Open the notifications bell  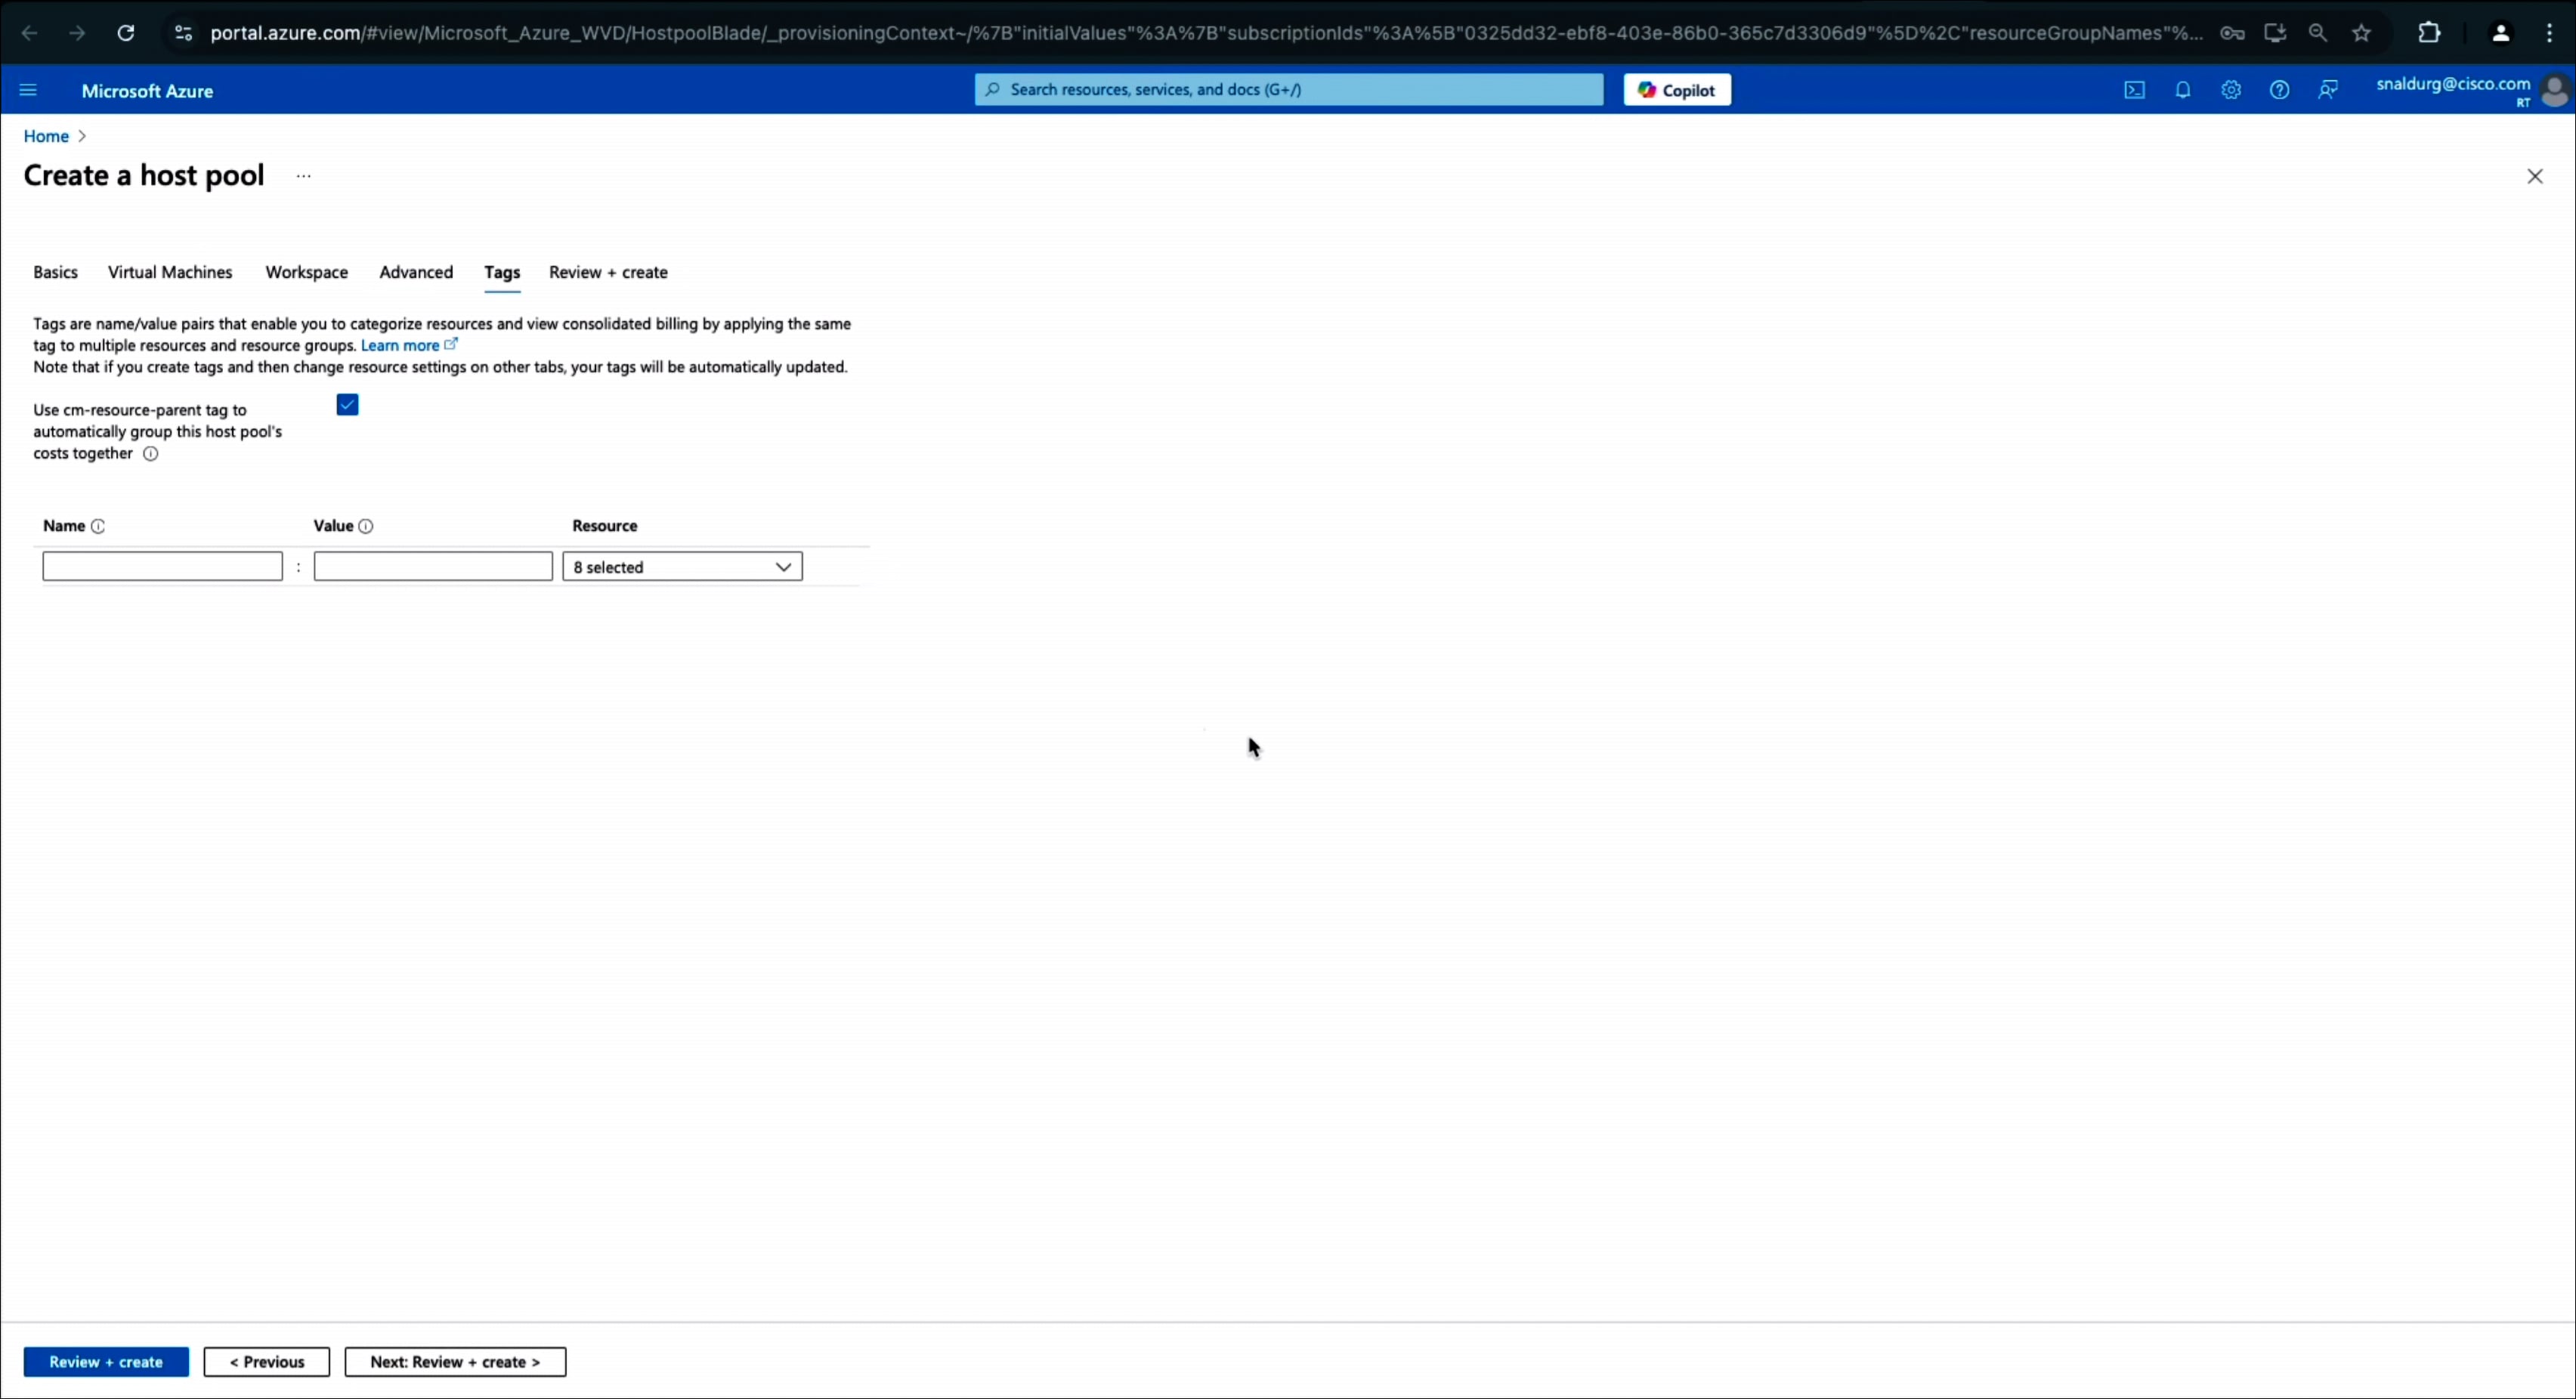pyautogui.click(x=2183, y=90)
